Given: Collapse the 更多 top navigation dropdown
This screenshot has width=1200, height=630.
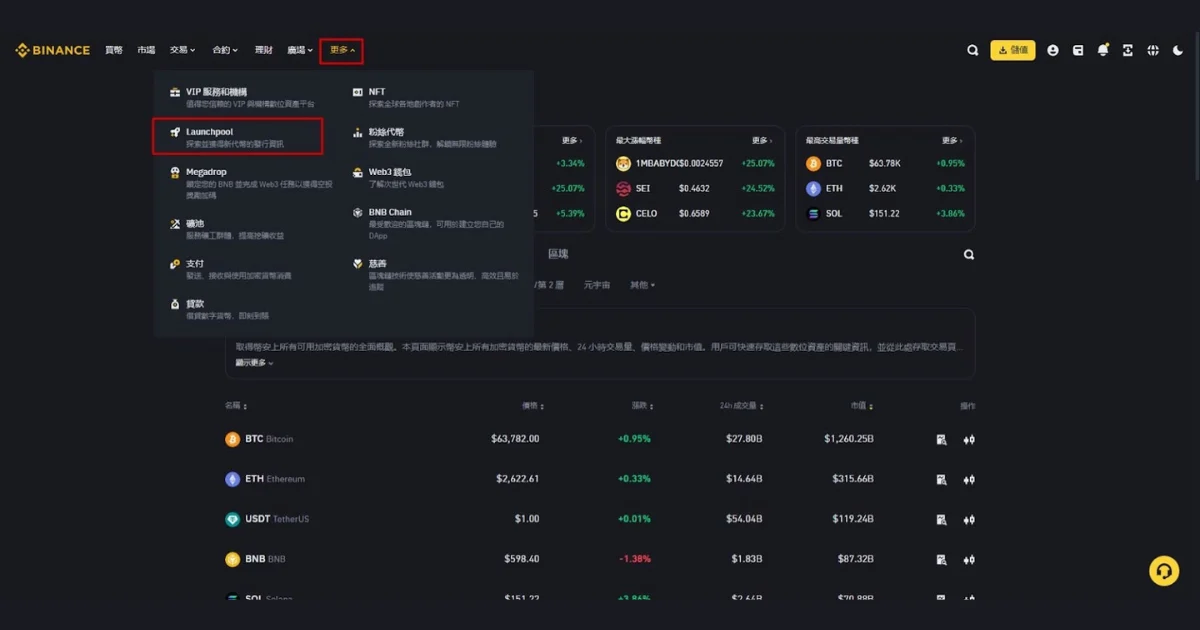Looking at the screenshot, I should click(342, 50).
